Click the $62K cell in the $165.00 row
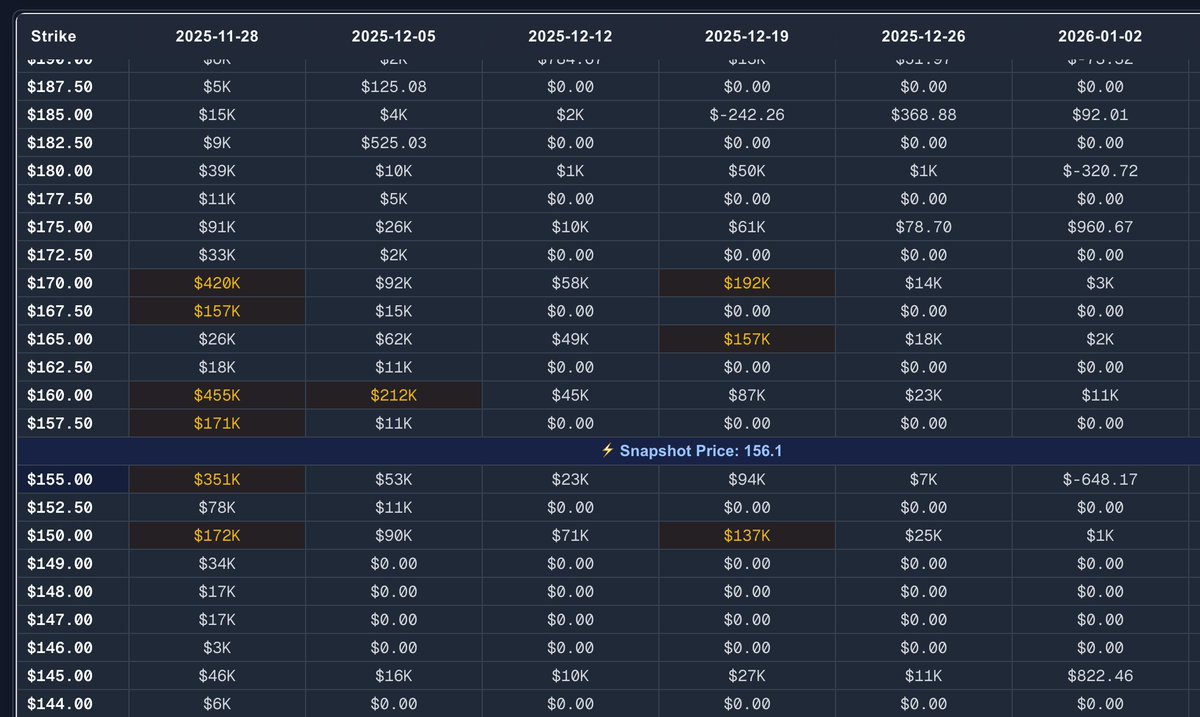 (x=394, y=339)
